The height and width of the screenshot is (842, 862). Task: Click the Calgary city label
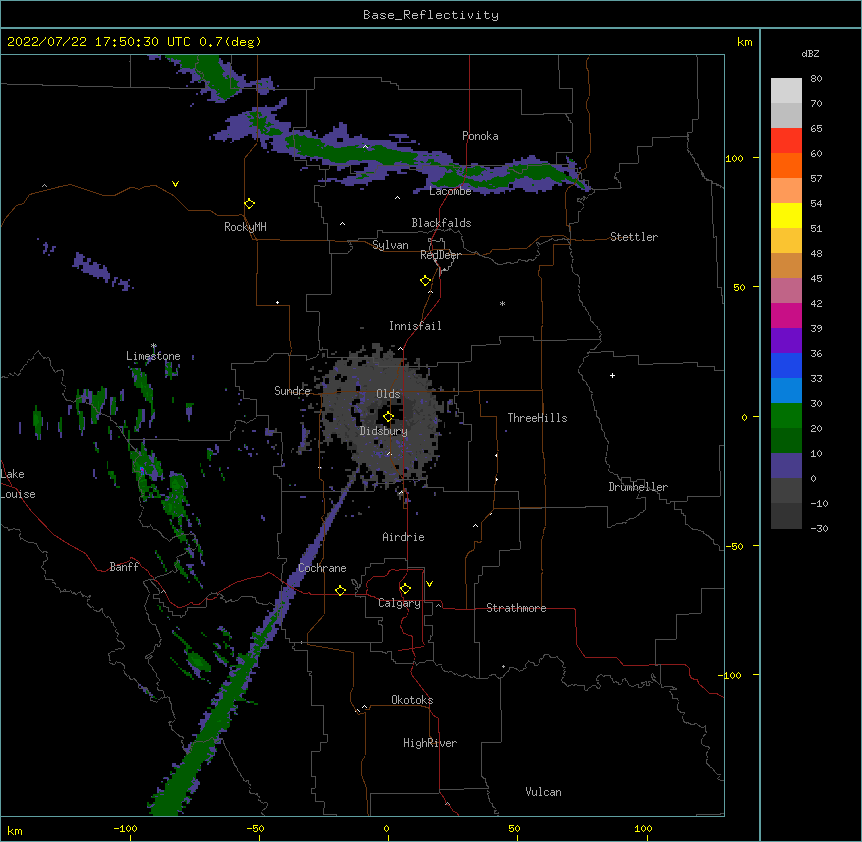[x=399, y=603]
